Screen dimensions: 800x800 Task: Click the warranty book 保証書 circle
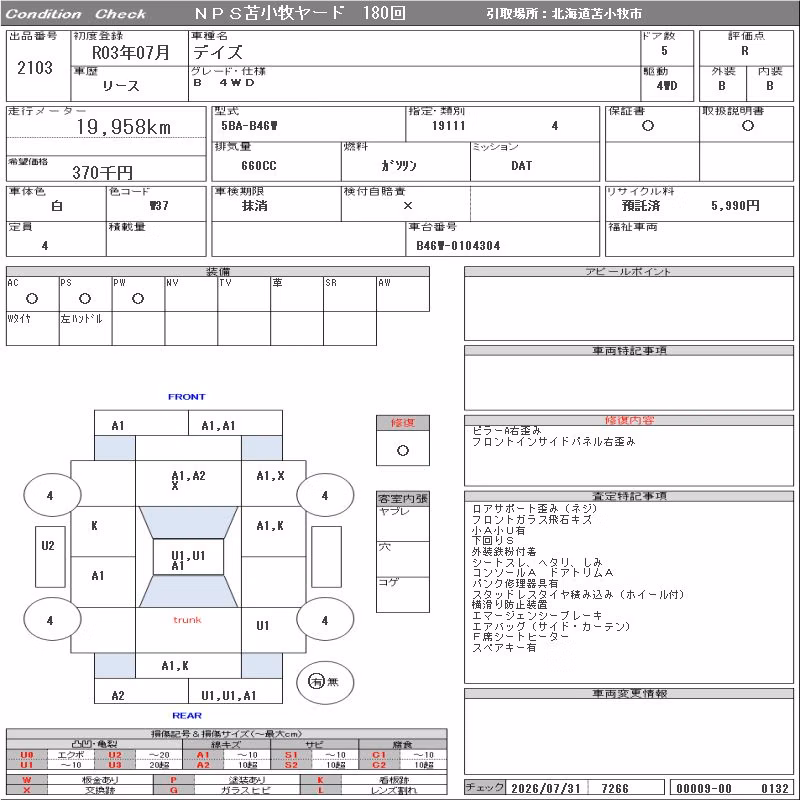pos(648,126)
